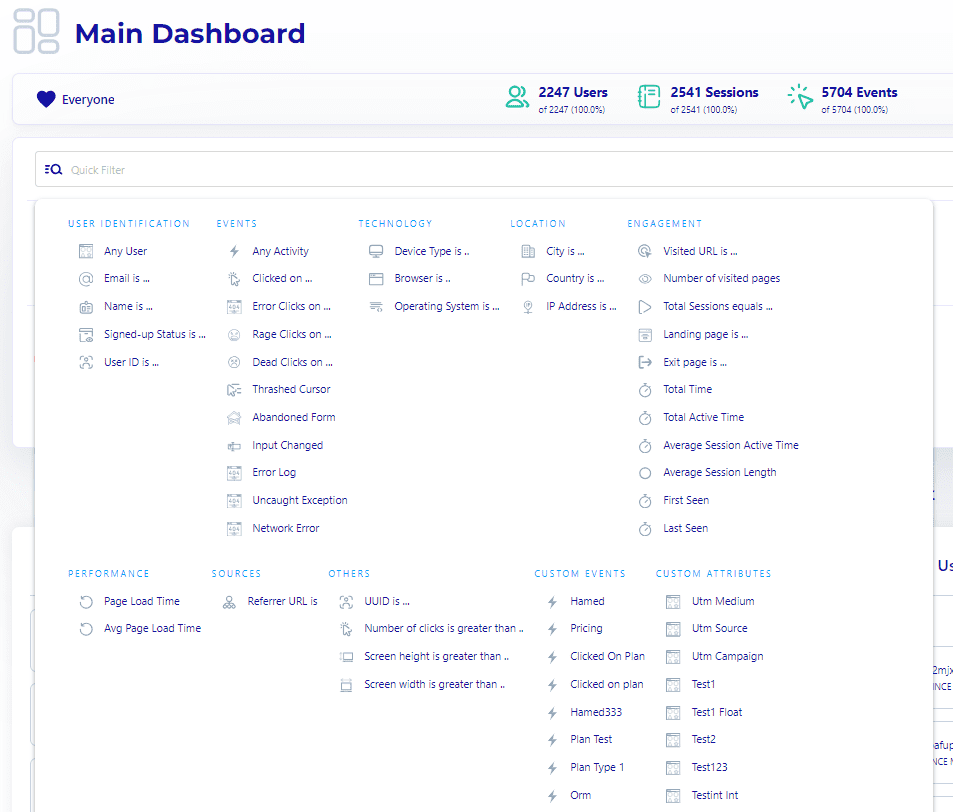This screenshot has width=953, height=812.
Task: Click the Email at-sign icon
Action: (86, 279)
